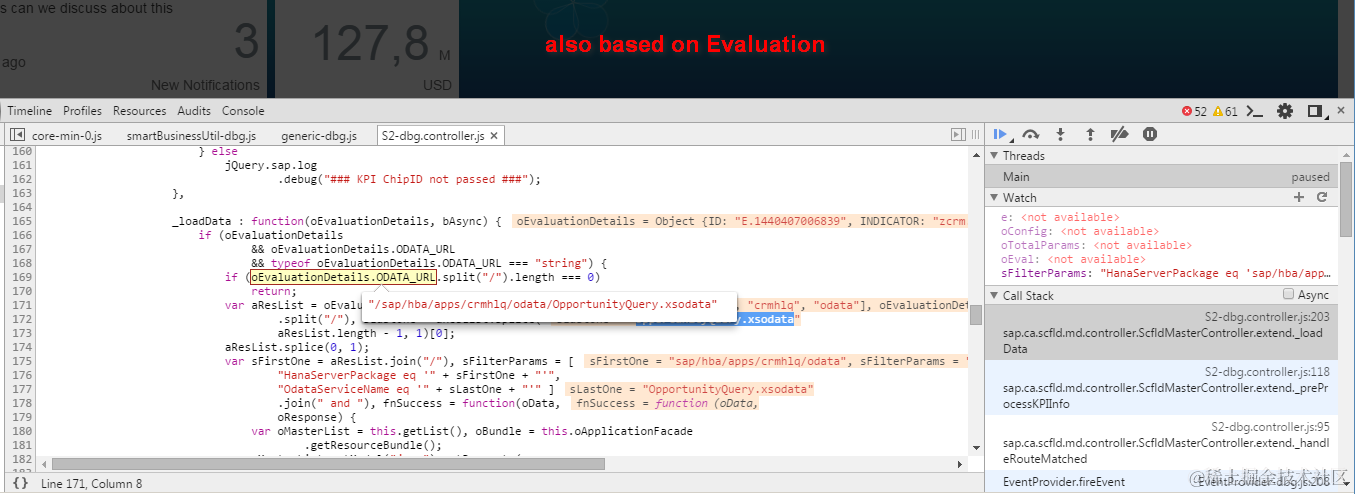Click highlighted oEvaluationDetails.ODATA_URL expression
The height and width of the screenshot is (494, 1355).
343,277
